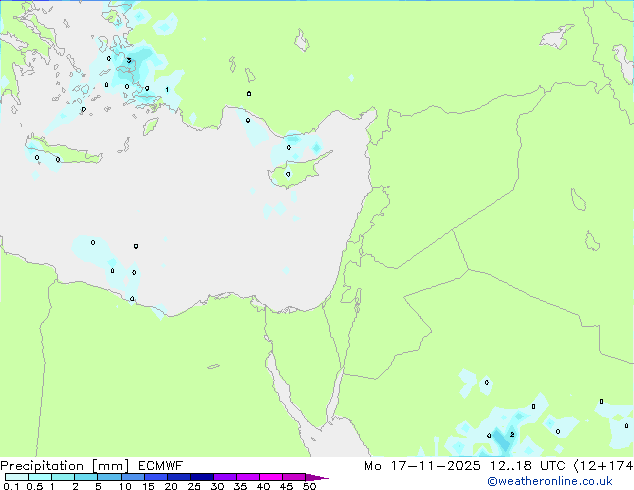
Task: Click the 1–2 mm legend swatch
Action: click(x=63, y=477)
